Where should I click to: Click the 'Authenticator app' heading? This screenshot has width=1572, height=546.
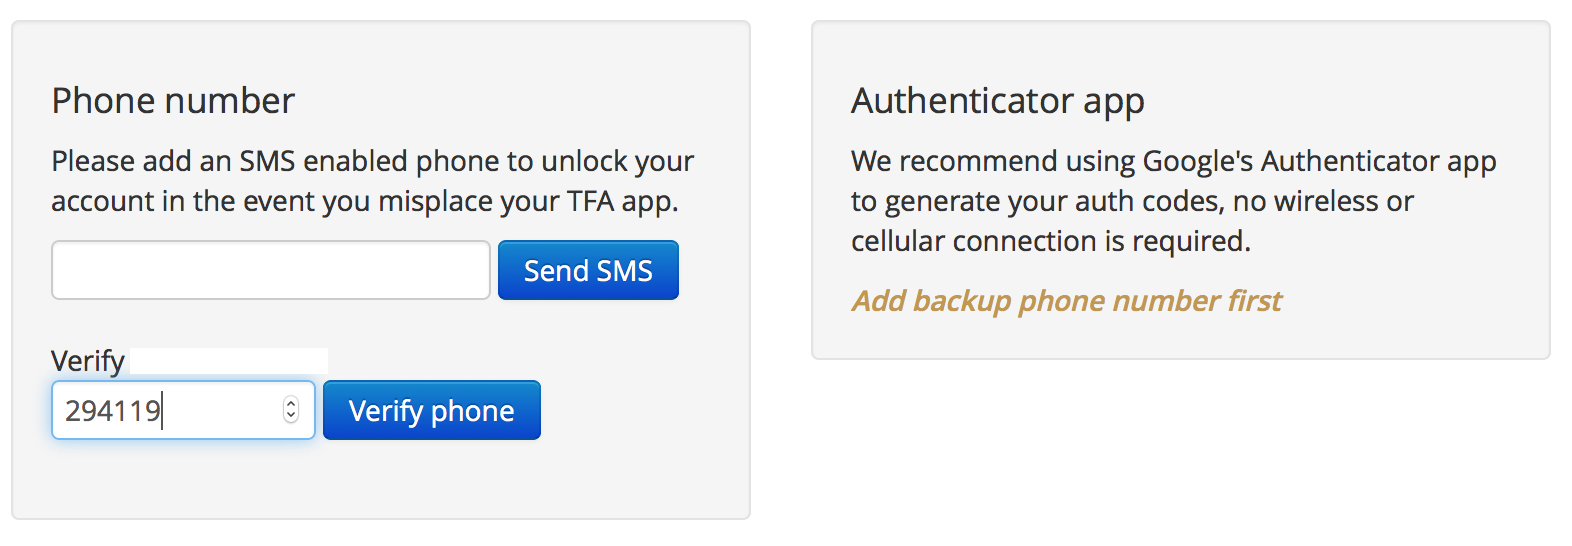tap(997, 101)
